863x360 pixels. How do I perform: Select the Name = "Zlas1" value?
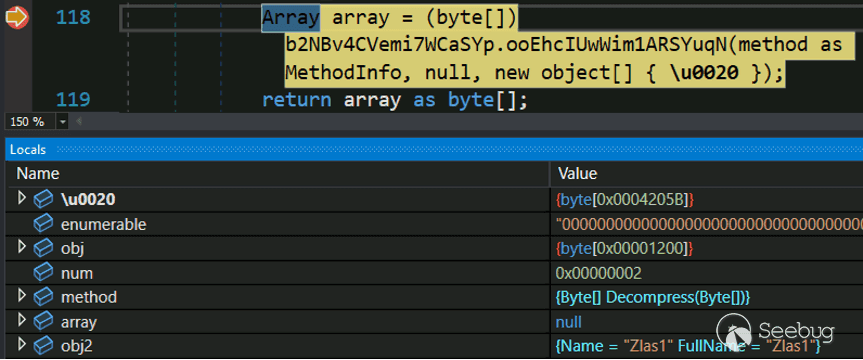click(x=689, y=346)
